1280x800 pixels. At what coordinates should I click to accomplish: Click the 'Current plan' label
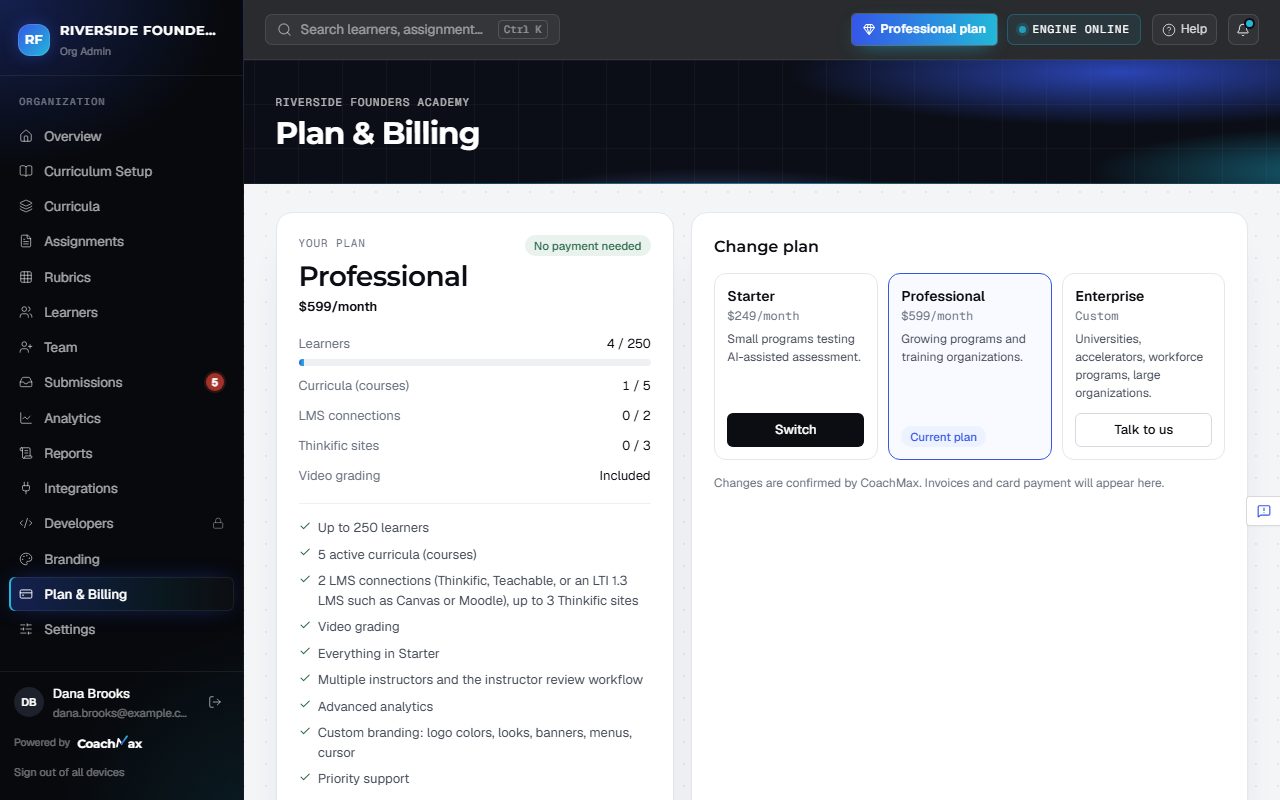tap(943, 437)
